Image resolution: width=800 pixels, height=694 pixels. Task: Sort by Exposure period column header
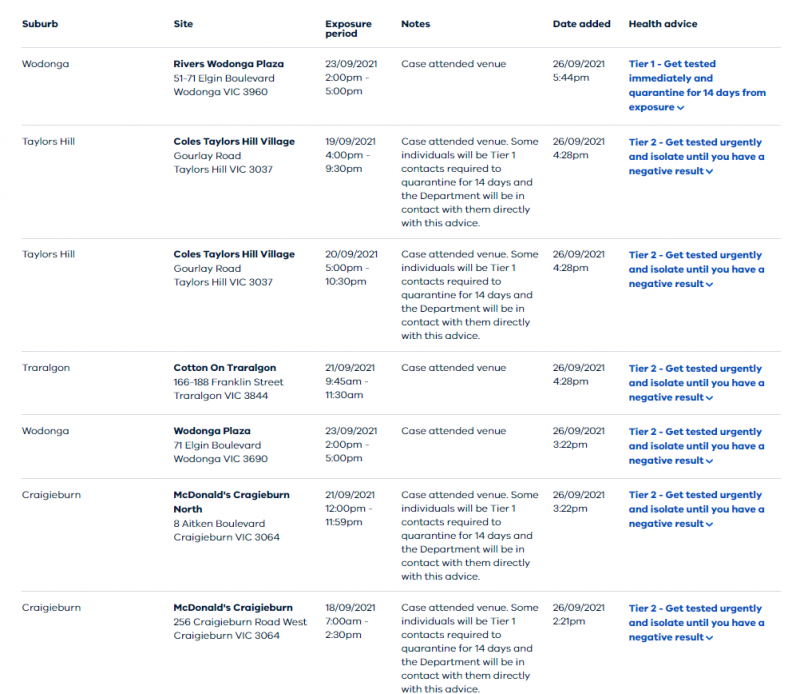[x=348, y=29]
